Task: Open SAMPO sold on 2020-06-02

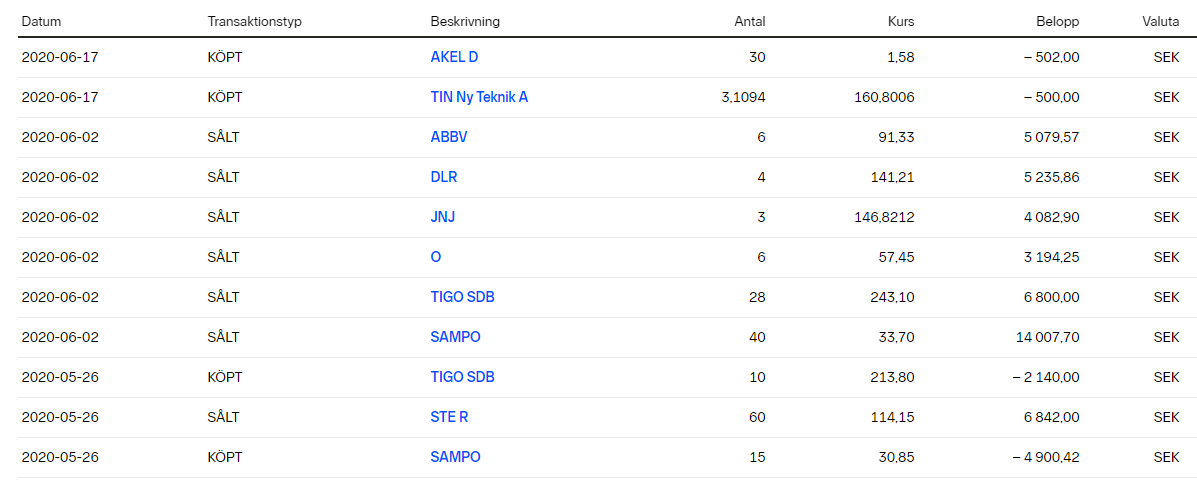Action: click(x=456, y=337)
